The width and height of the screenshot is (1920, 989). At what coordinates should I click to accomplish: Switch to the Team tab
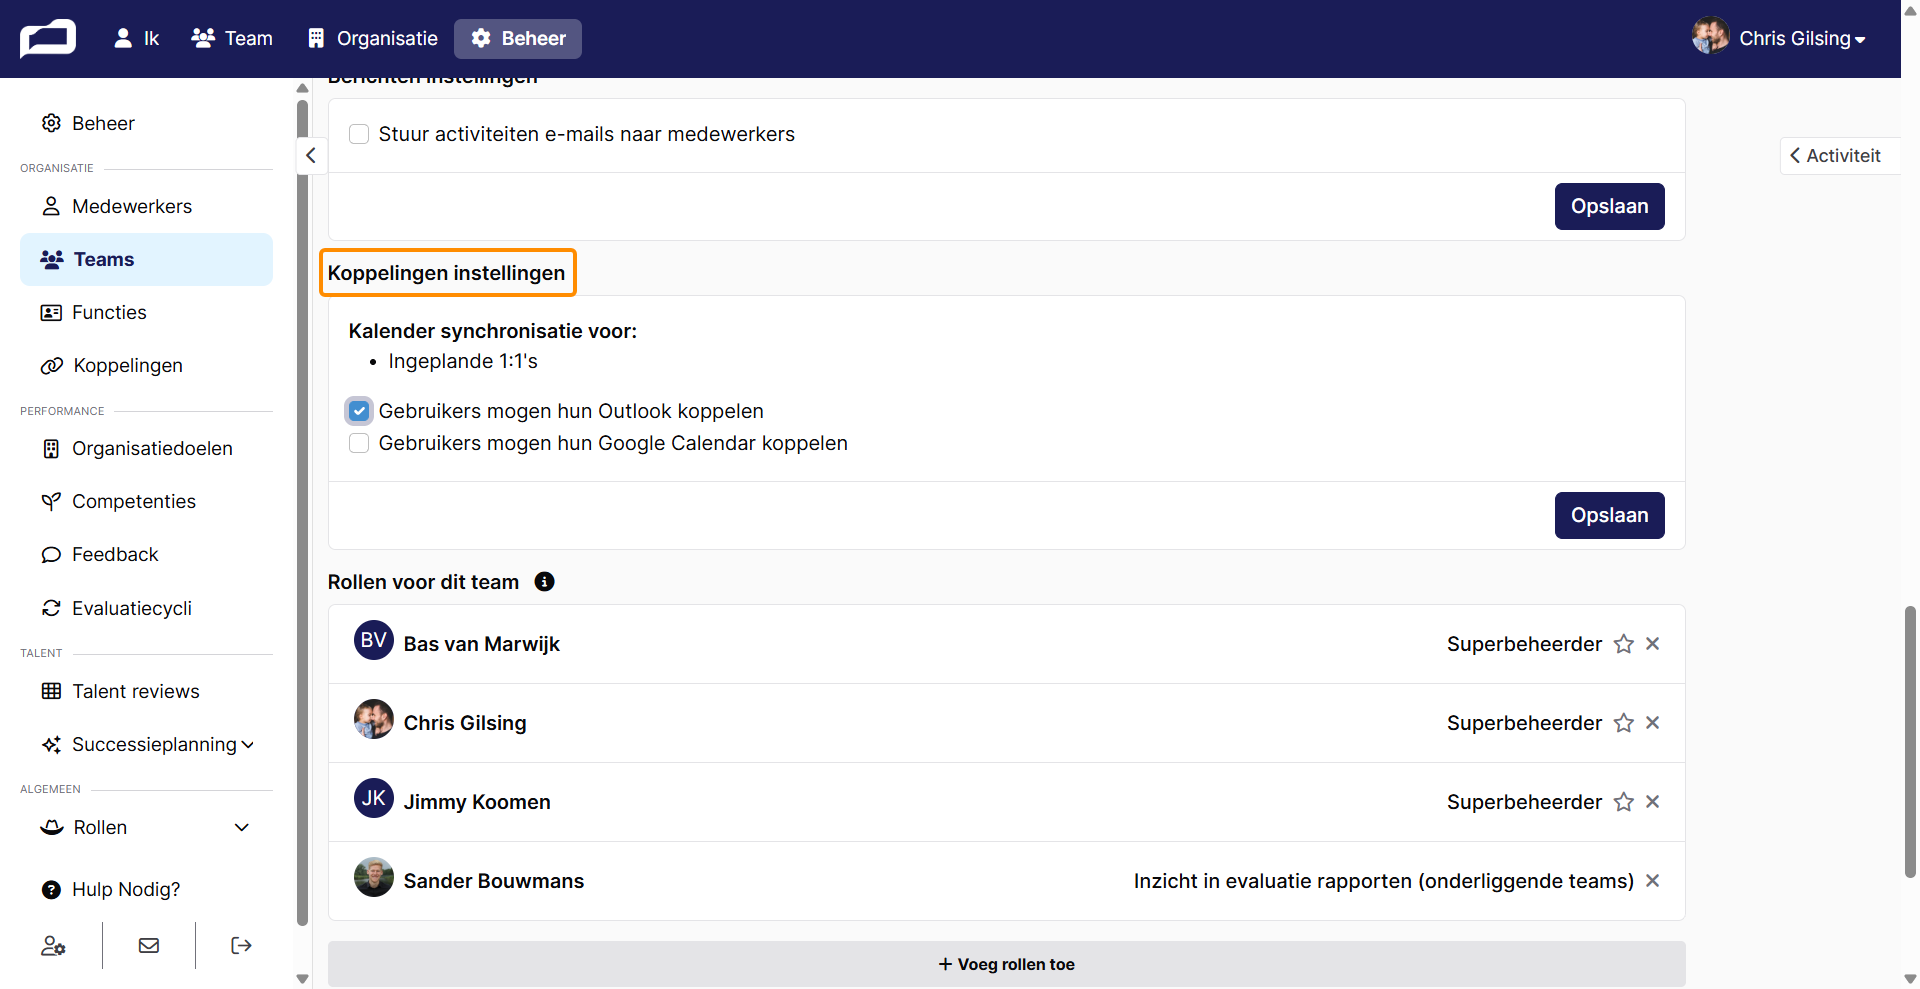[x=232, y=39]
